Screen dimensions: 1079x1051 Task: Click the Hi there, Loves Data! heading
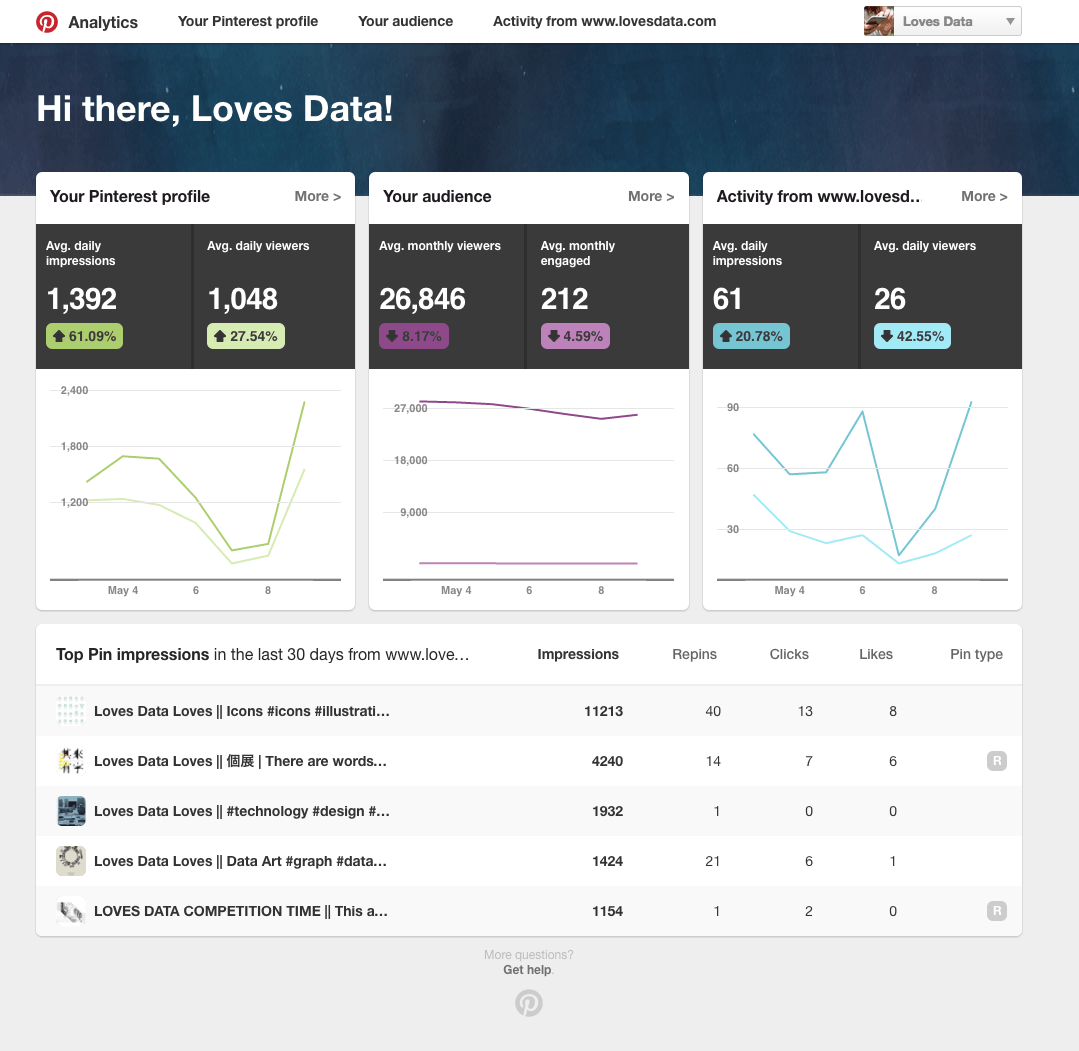[215, 109]
